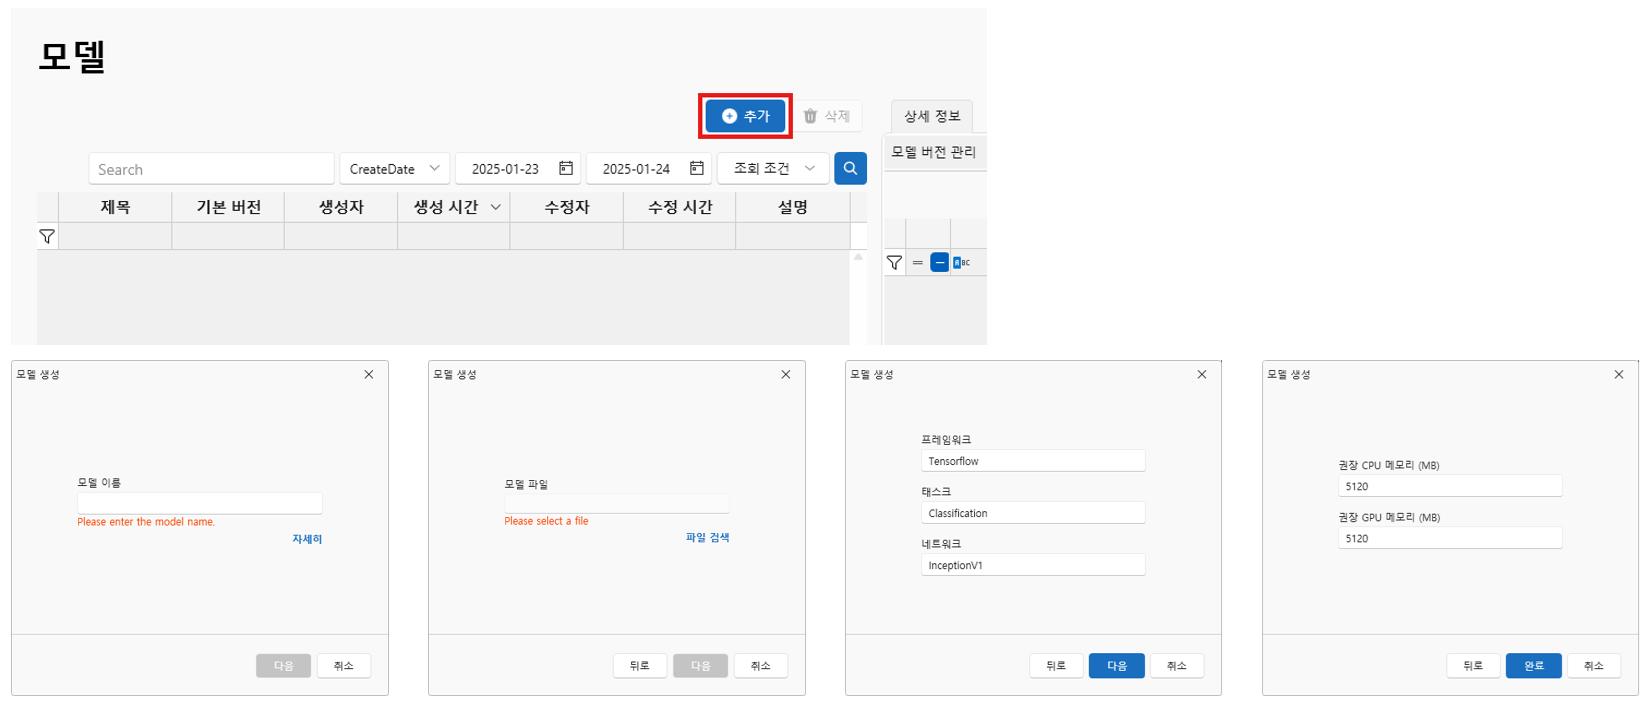Screen dimensions: 1649x709
Task: Open calendar picker for 2025-01-23 date
Action: [x=566, y=168]
